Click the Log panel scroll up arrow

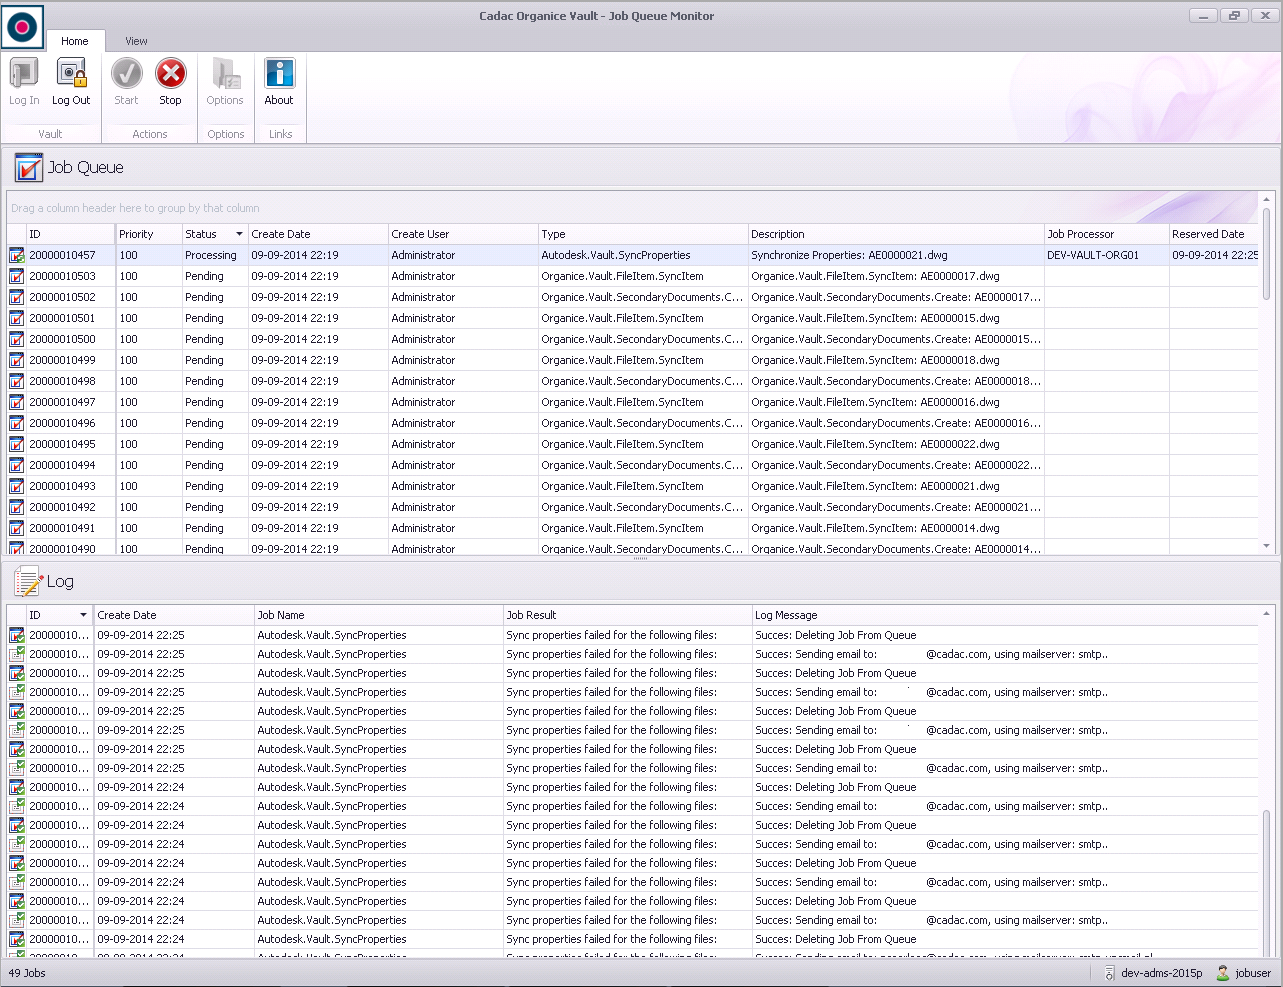pyautogui.click(x=1267, y=613)
